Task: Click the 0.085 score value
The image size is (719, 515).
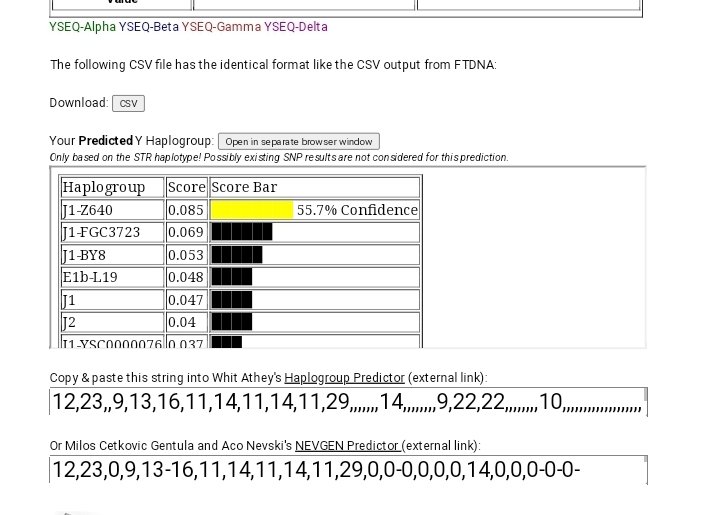Action: click(186, 210)
